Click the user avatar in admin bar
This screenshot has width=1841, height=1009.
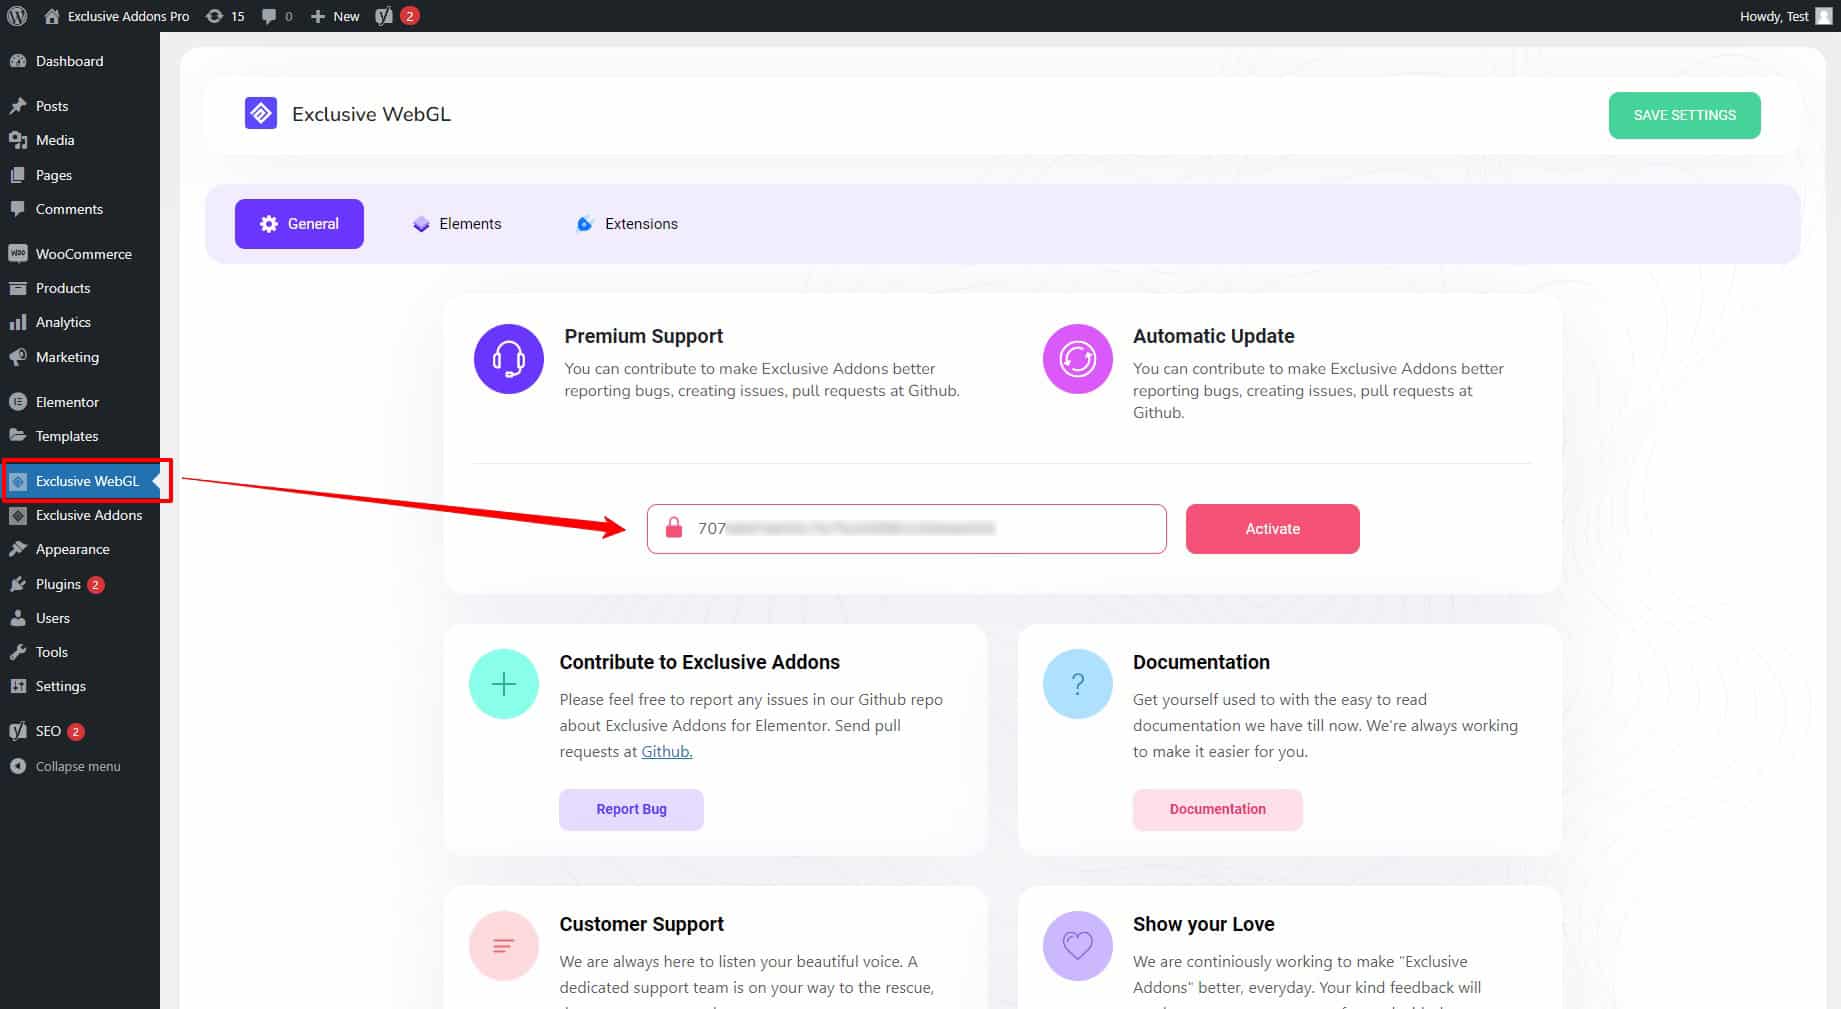coord(1824,16)
